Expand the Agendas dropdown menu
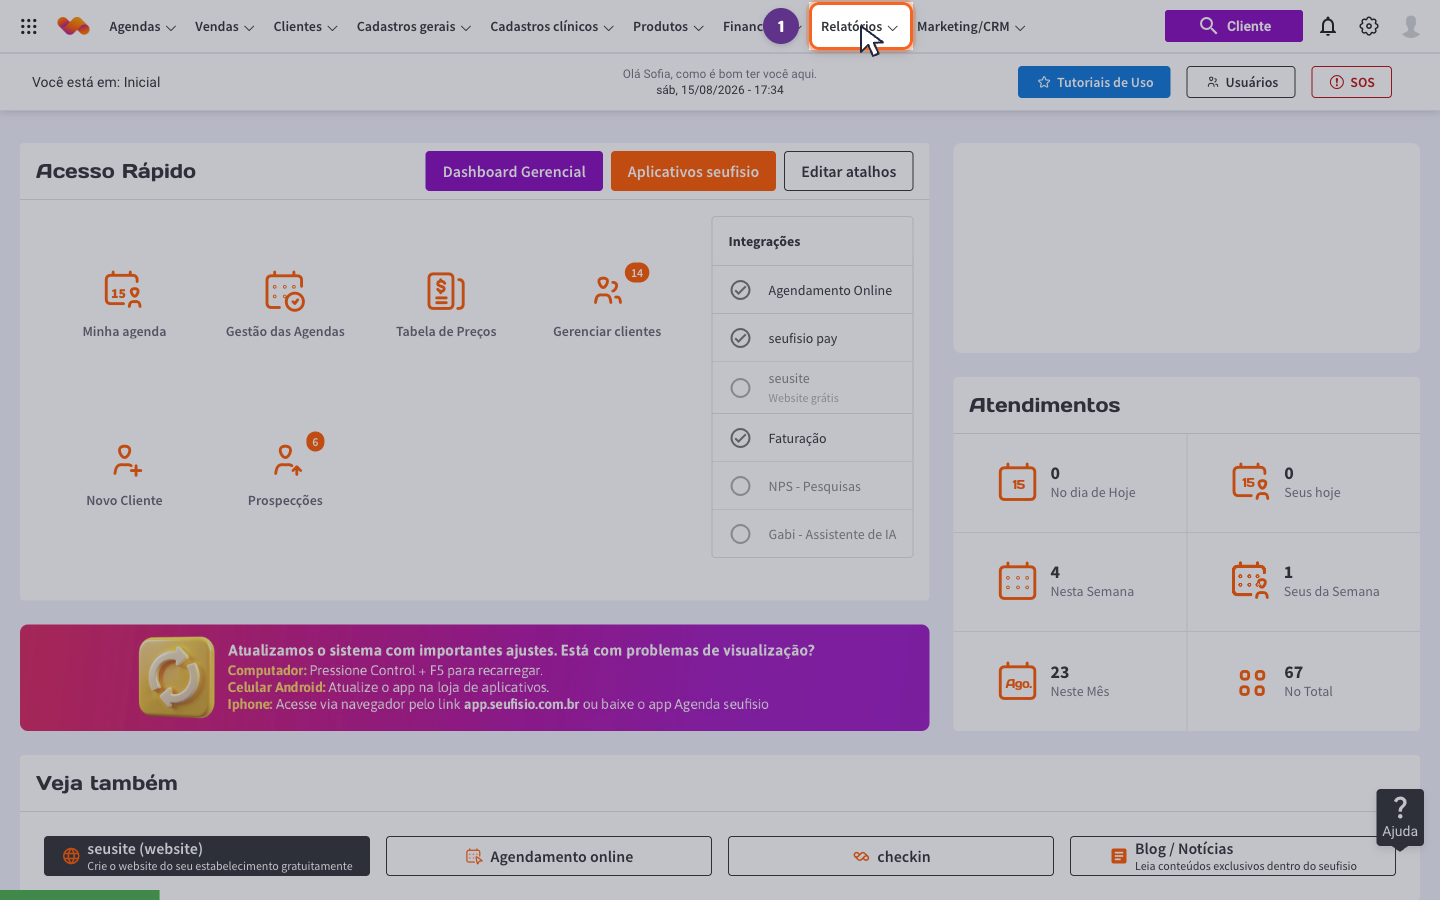This screenshot has height=900, width=1440. point(142,27)
